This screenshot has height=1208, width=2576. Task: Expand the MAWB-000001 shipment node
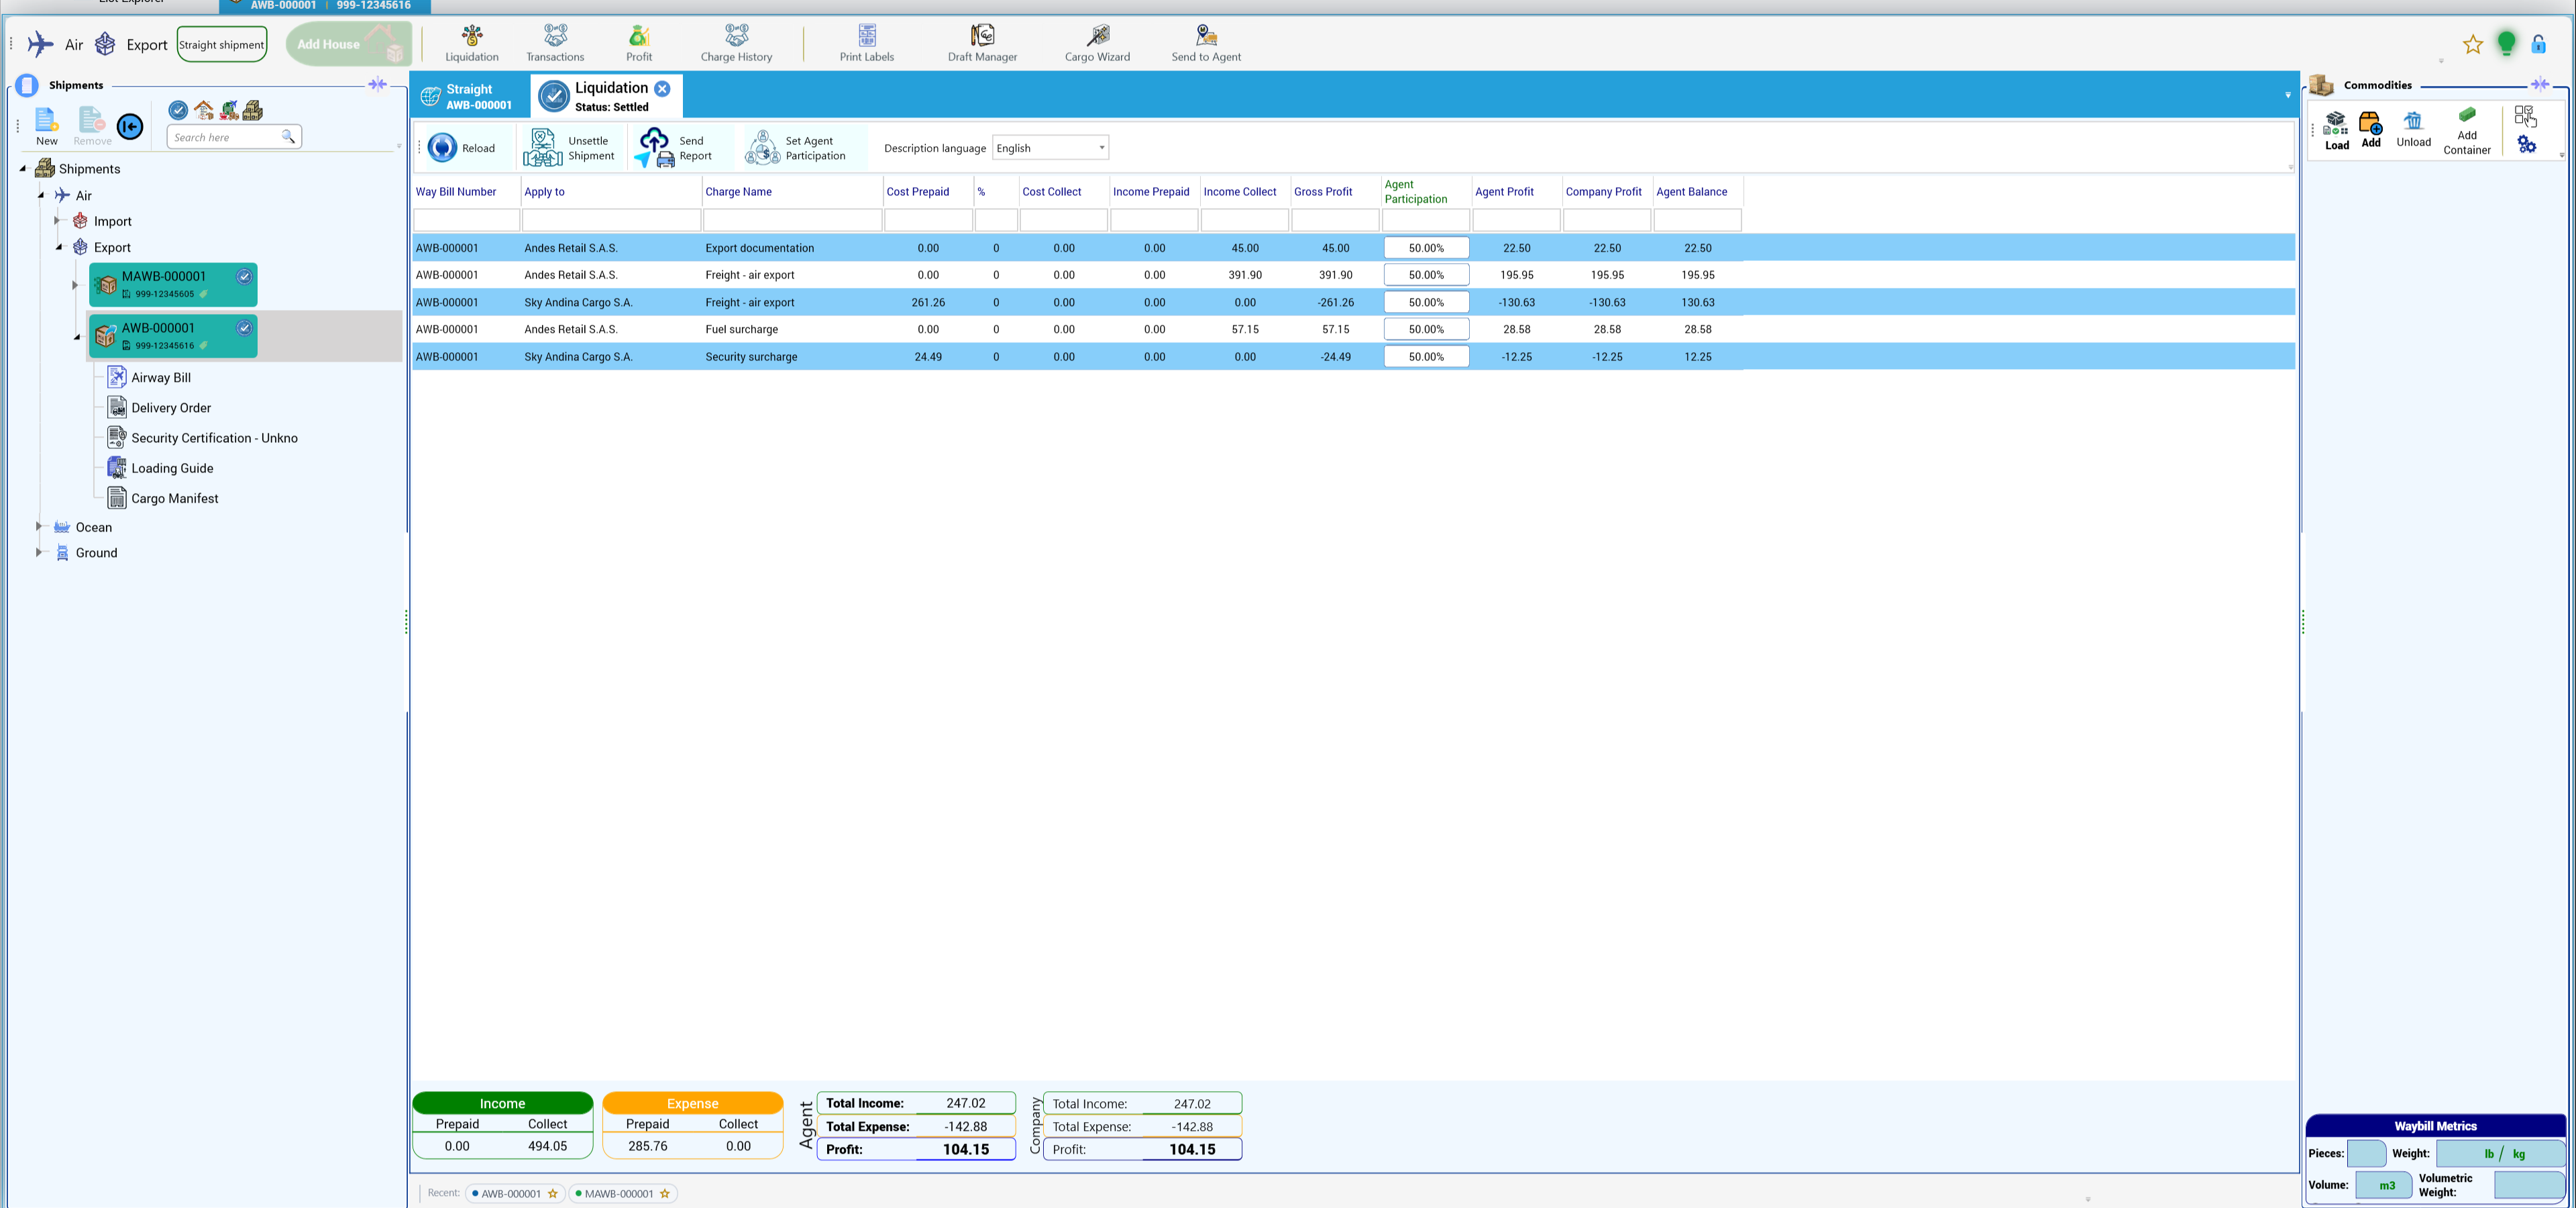click(x=75, y=285)
